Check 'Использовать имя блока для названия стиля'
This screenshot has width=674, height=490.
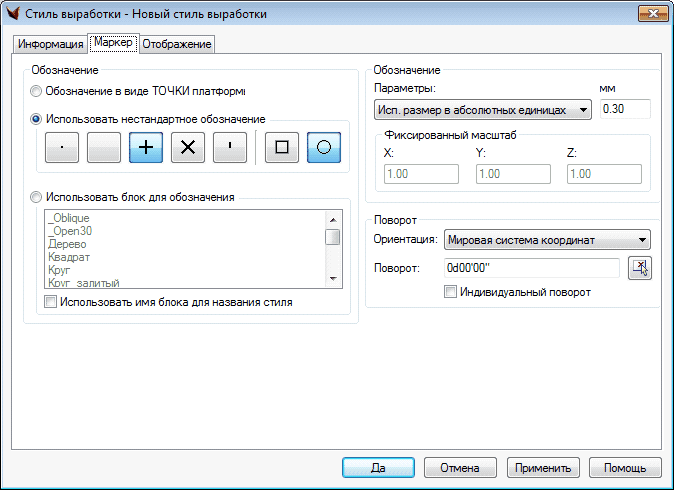[x=51, y=300]
